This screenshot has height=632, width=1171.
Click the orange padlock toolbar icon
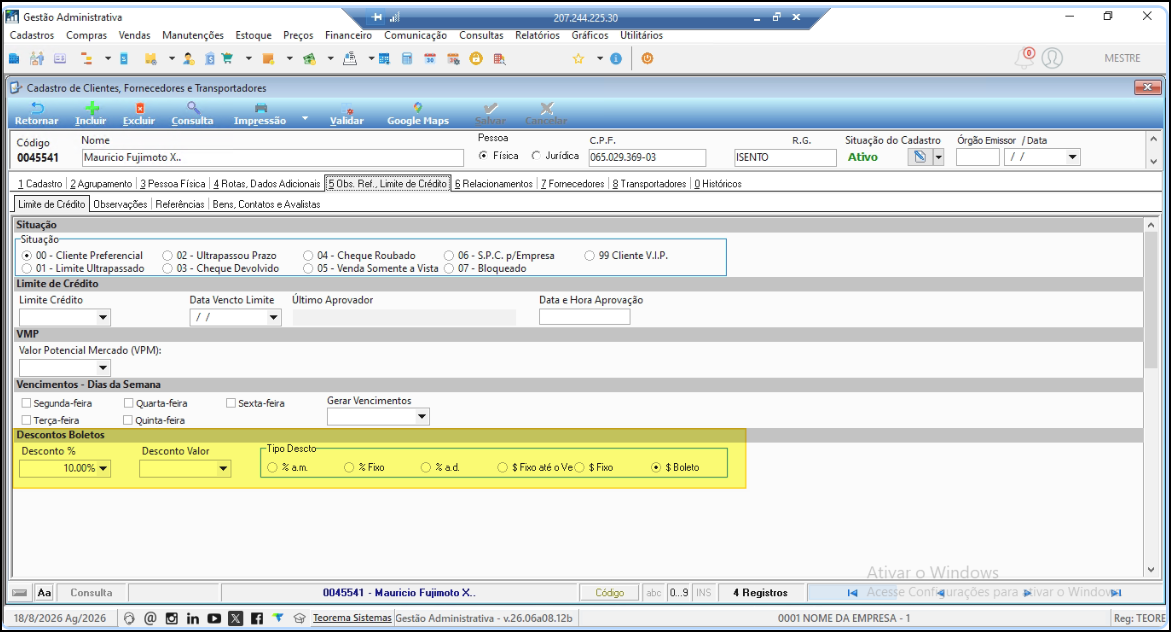click(476, 58)
